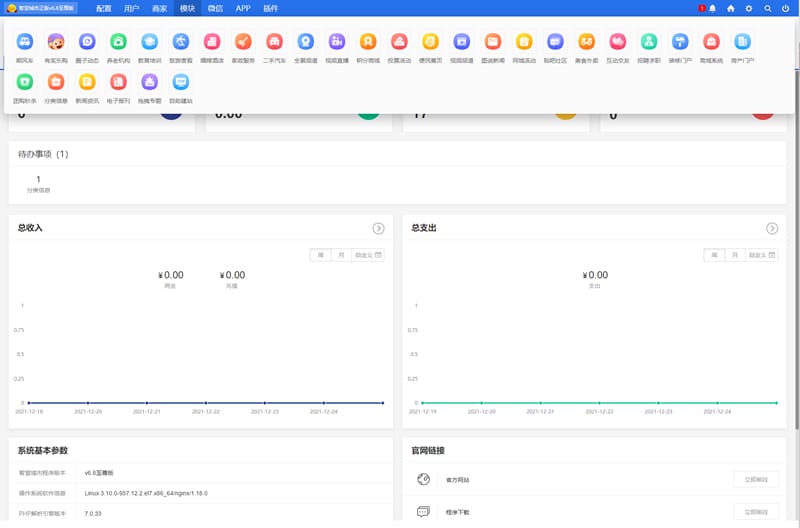This screenshot has width=800, height=528.
Task: Open the 招聘求职 module icon
Action: (x=649, y=42)
